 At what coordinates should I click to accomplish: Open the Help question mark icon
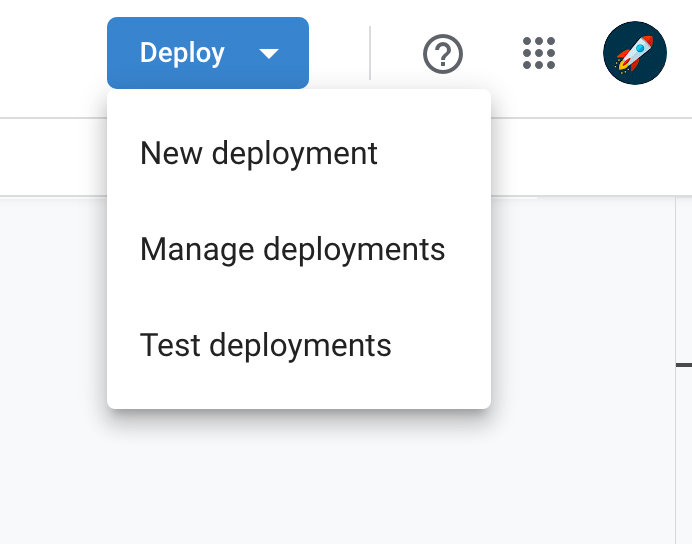click(x=443, y=53)
